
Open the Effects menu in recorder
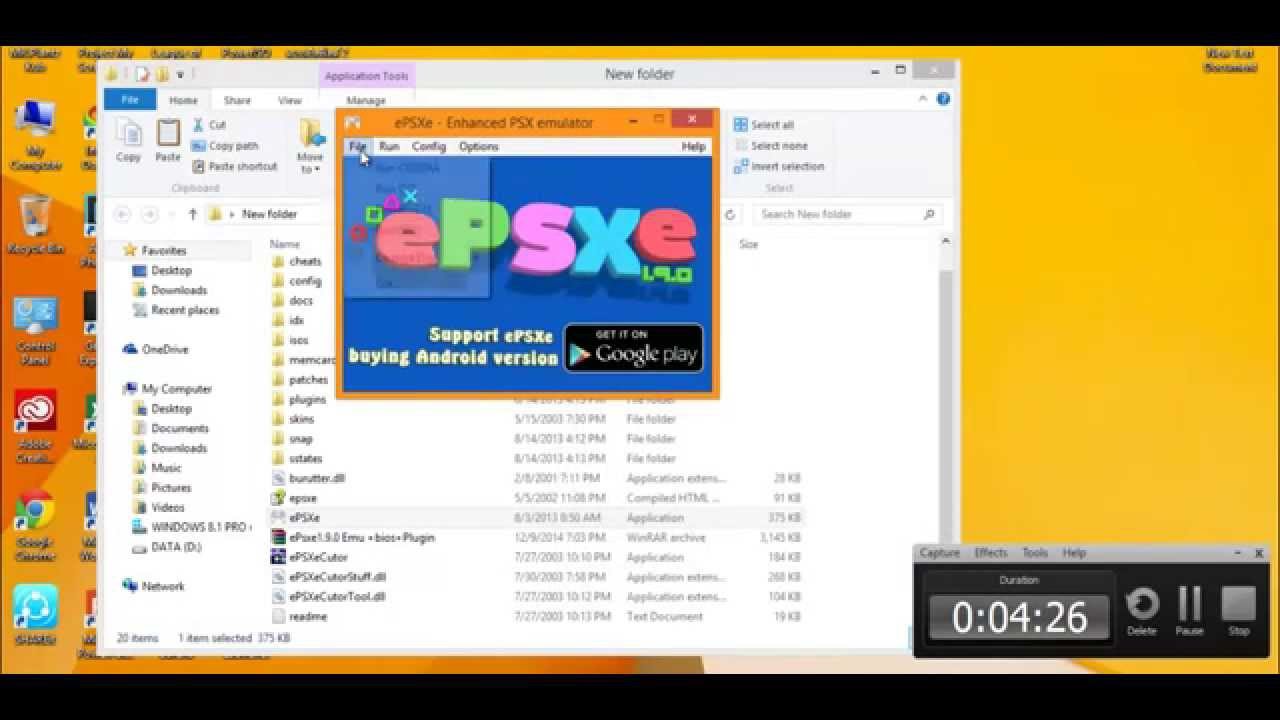coord(991,553)
